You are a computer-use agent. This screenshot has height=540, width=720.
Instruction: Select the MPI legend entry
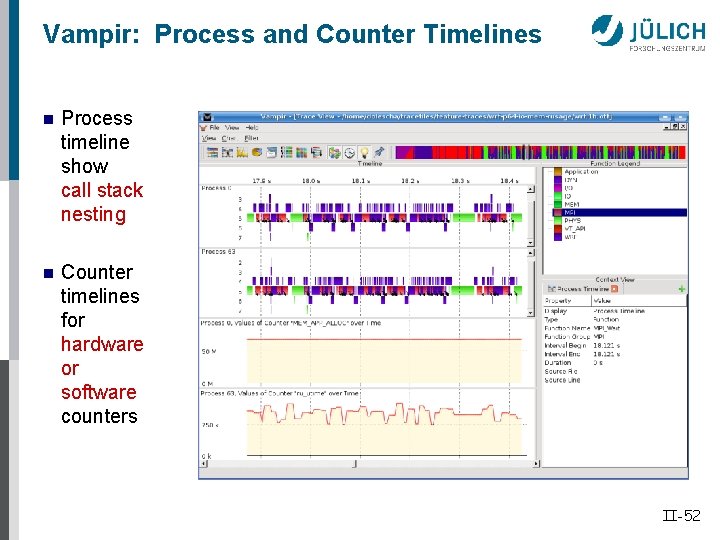[619, 213]
